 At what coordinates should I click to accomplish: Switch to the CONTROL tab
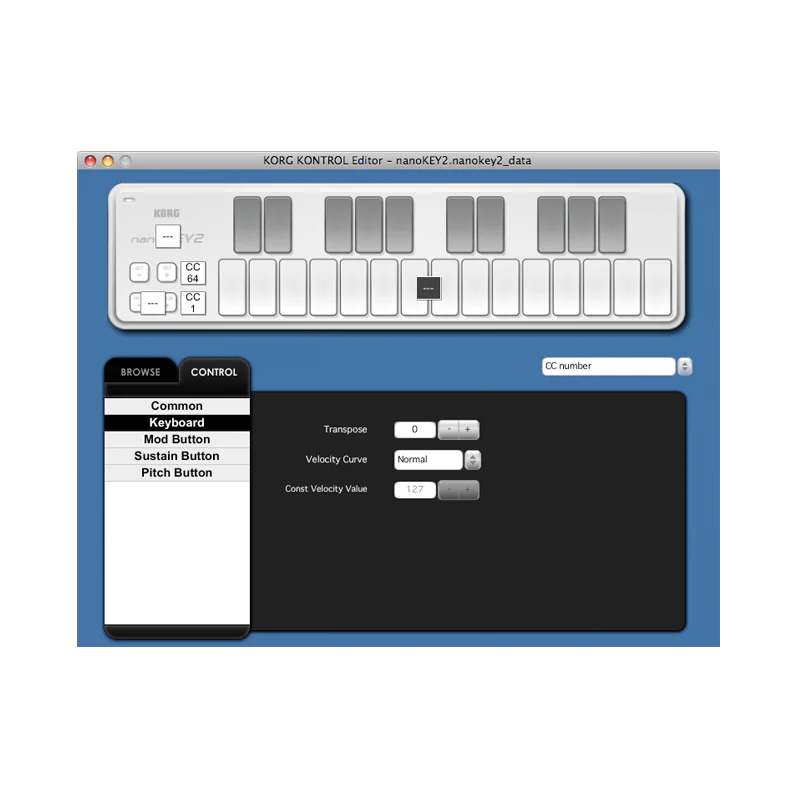pyautogui.click(x=214, y=372)
